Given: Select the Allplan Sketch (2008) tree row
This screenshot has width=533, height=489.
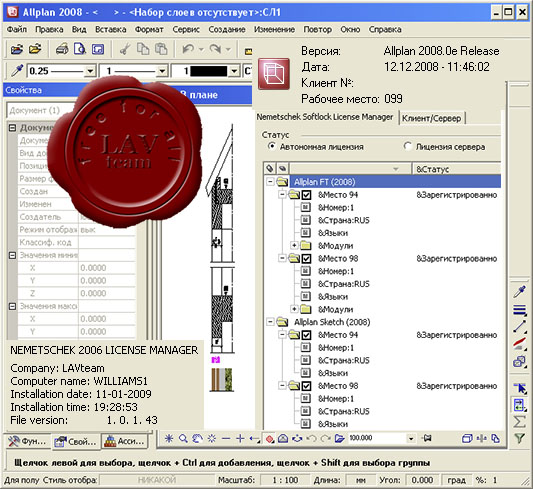Looking at the screenshot, I should coord(332,322).
